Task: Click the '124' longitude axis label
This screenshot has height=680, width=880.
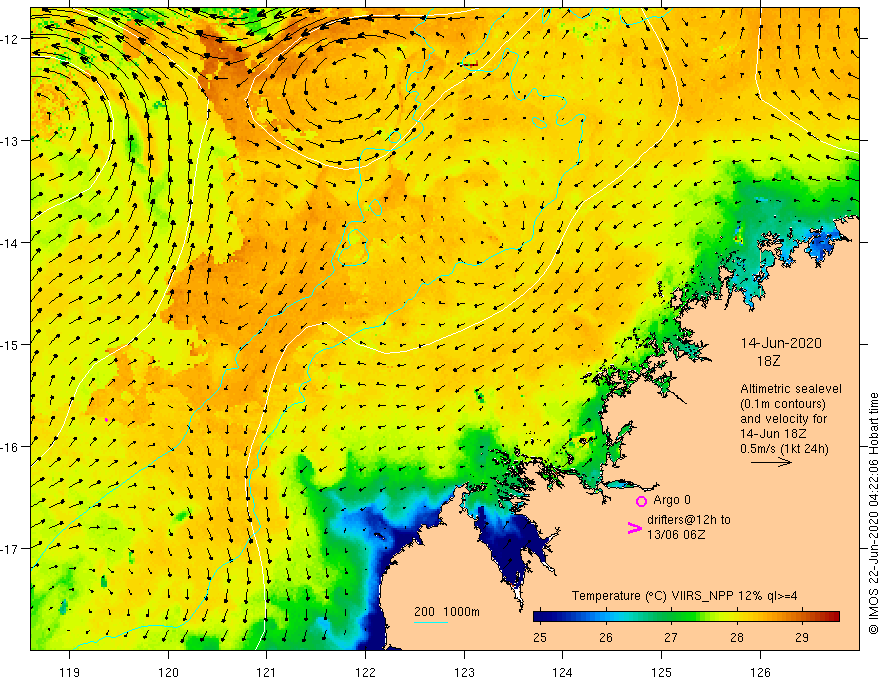Action: [563, 672]
